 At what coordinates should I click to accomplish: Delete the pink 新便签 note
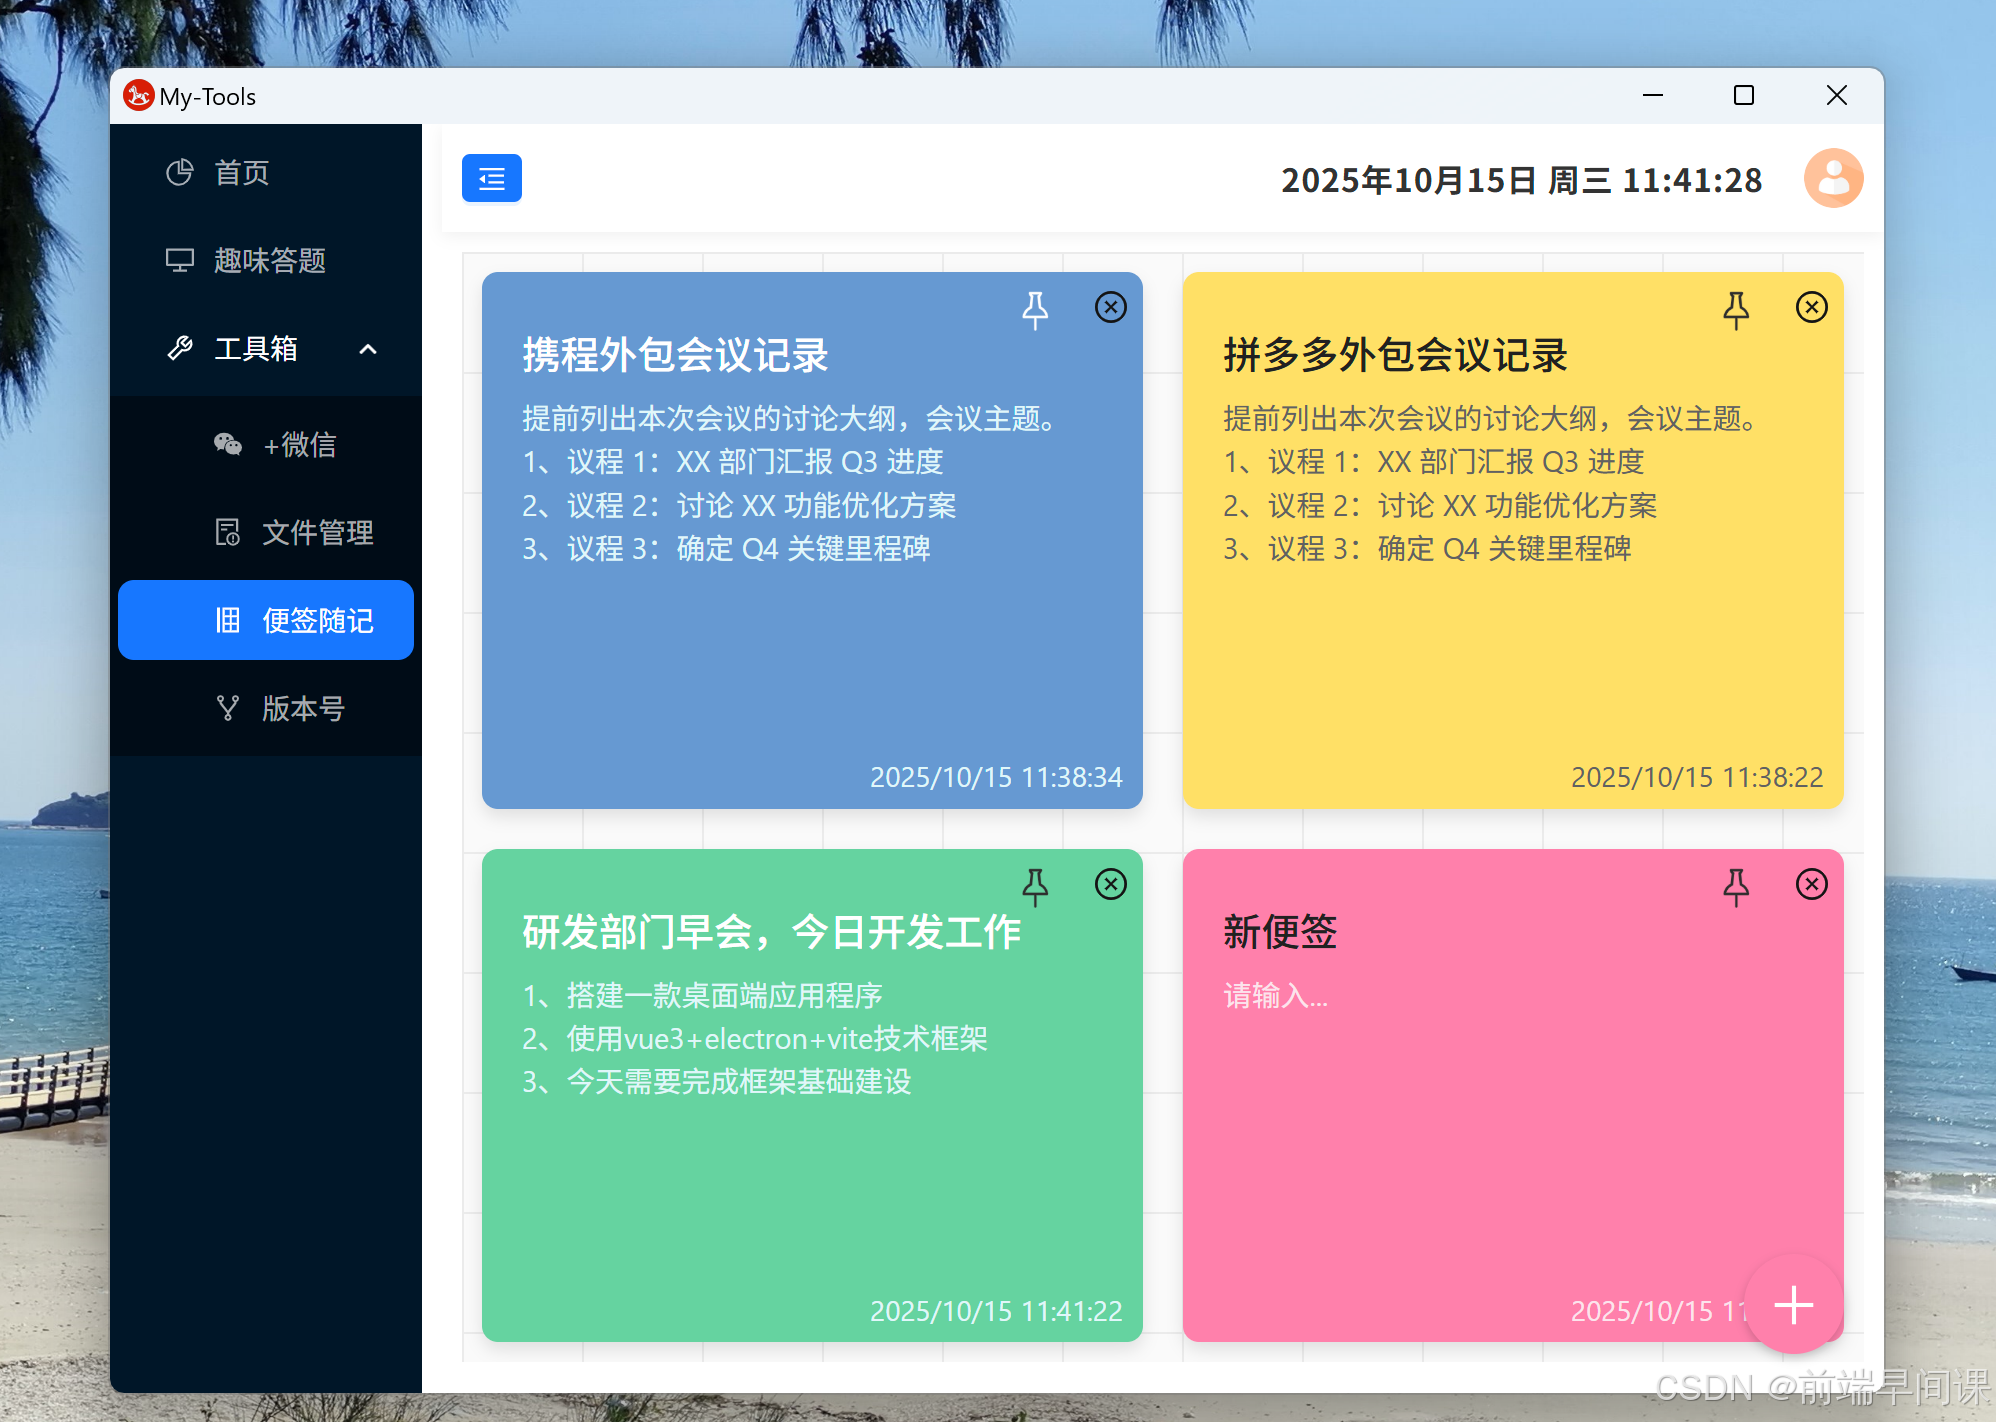click(1811, 884)
